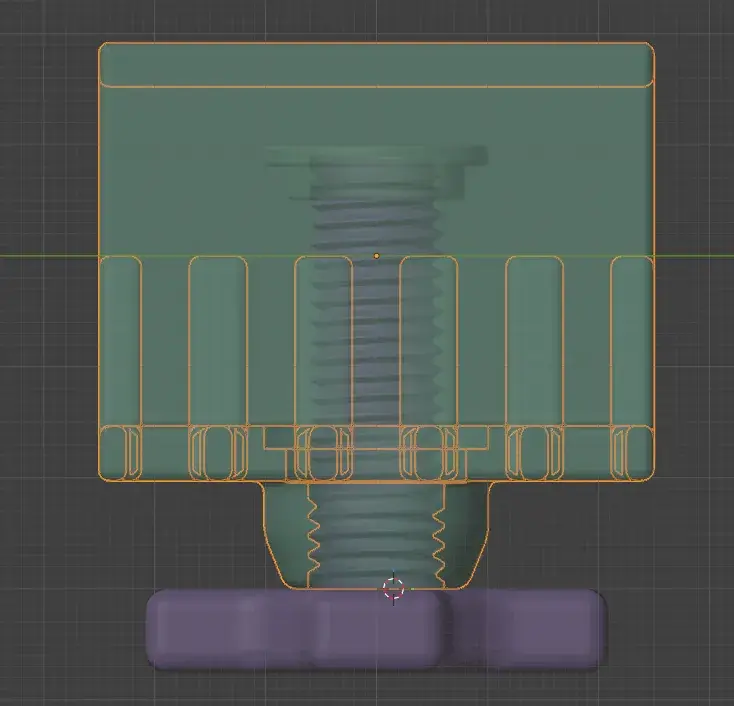Select the threaded screw shaft inside knob
The width and height of the screenshot is (734, 706).
point(377,365)
